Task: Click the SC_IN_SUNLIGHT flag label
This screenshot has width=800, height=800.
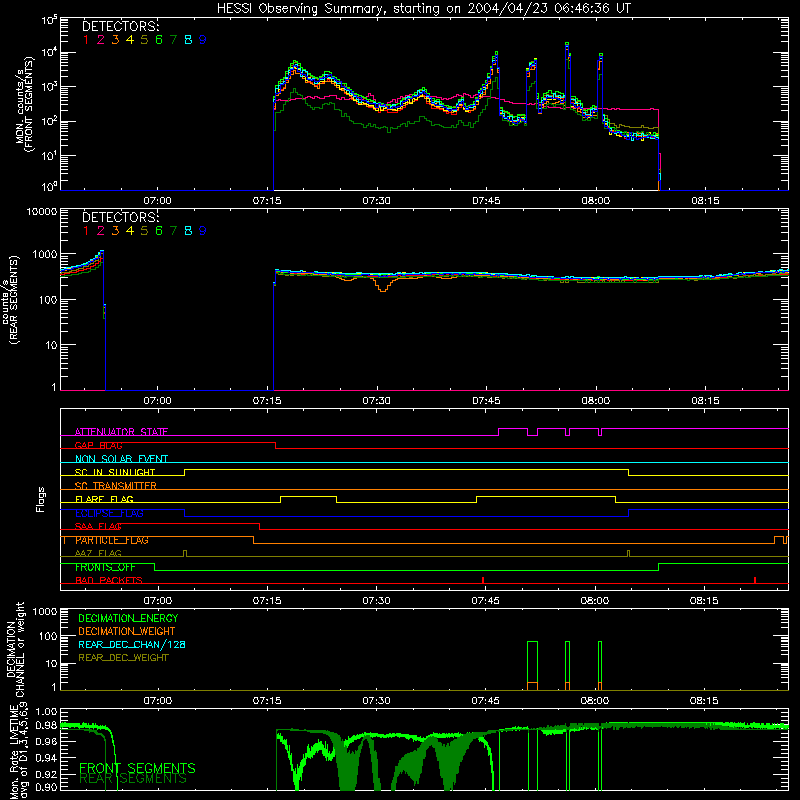Action: pyautogui.click(x=115, y=472)
